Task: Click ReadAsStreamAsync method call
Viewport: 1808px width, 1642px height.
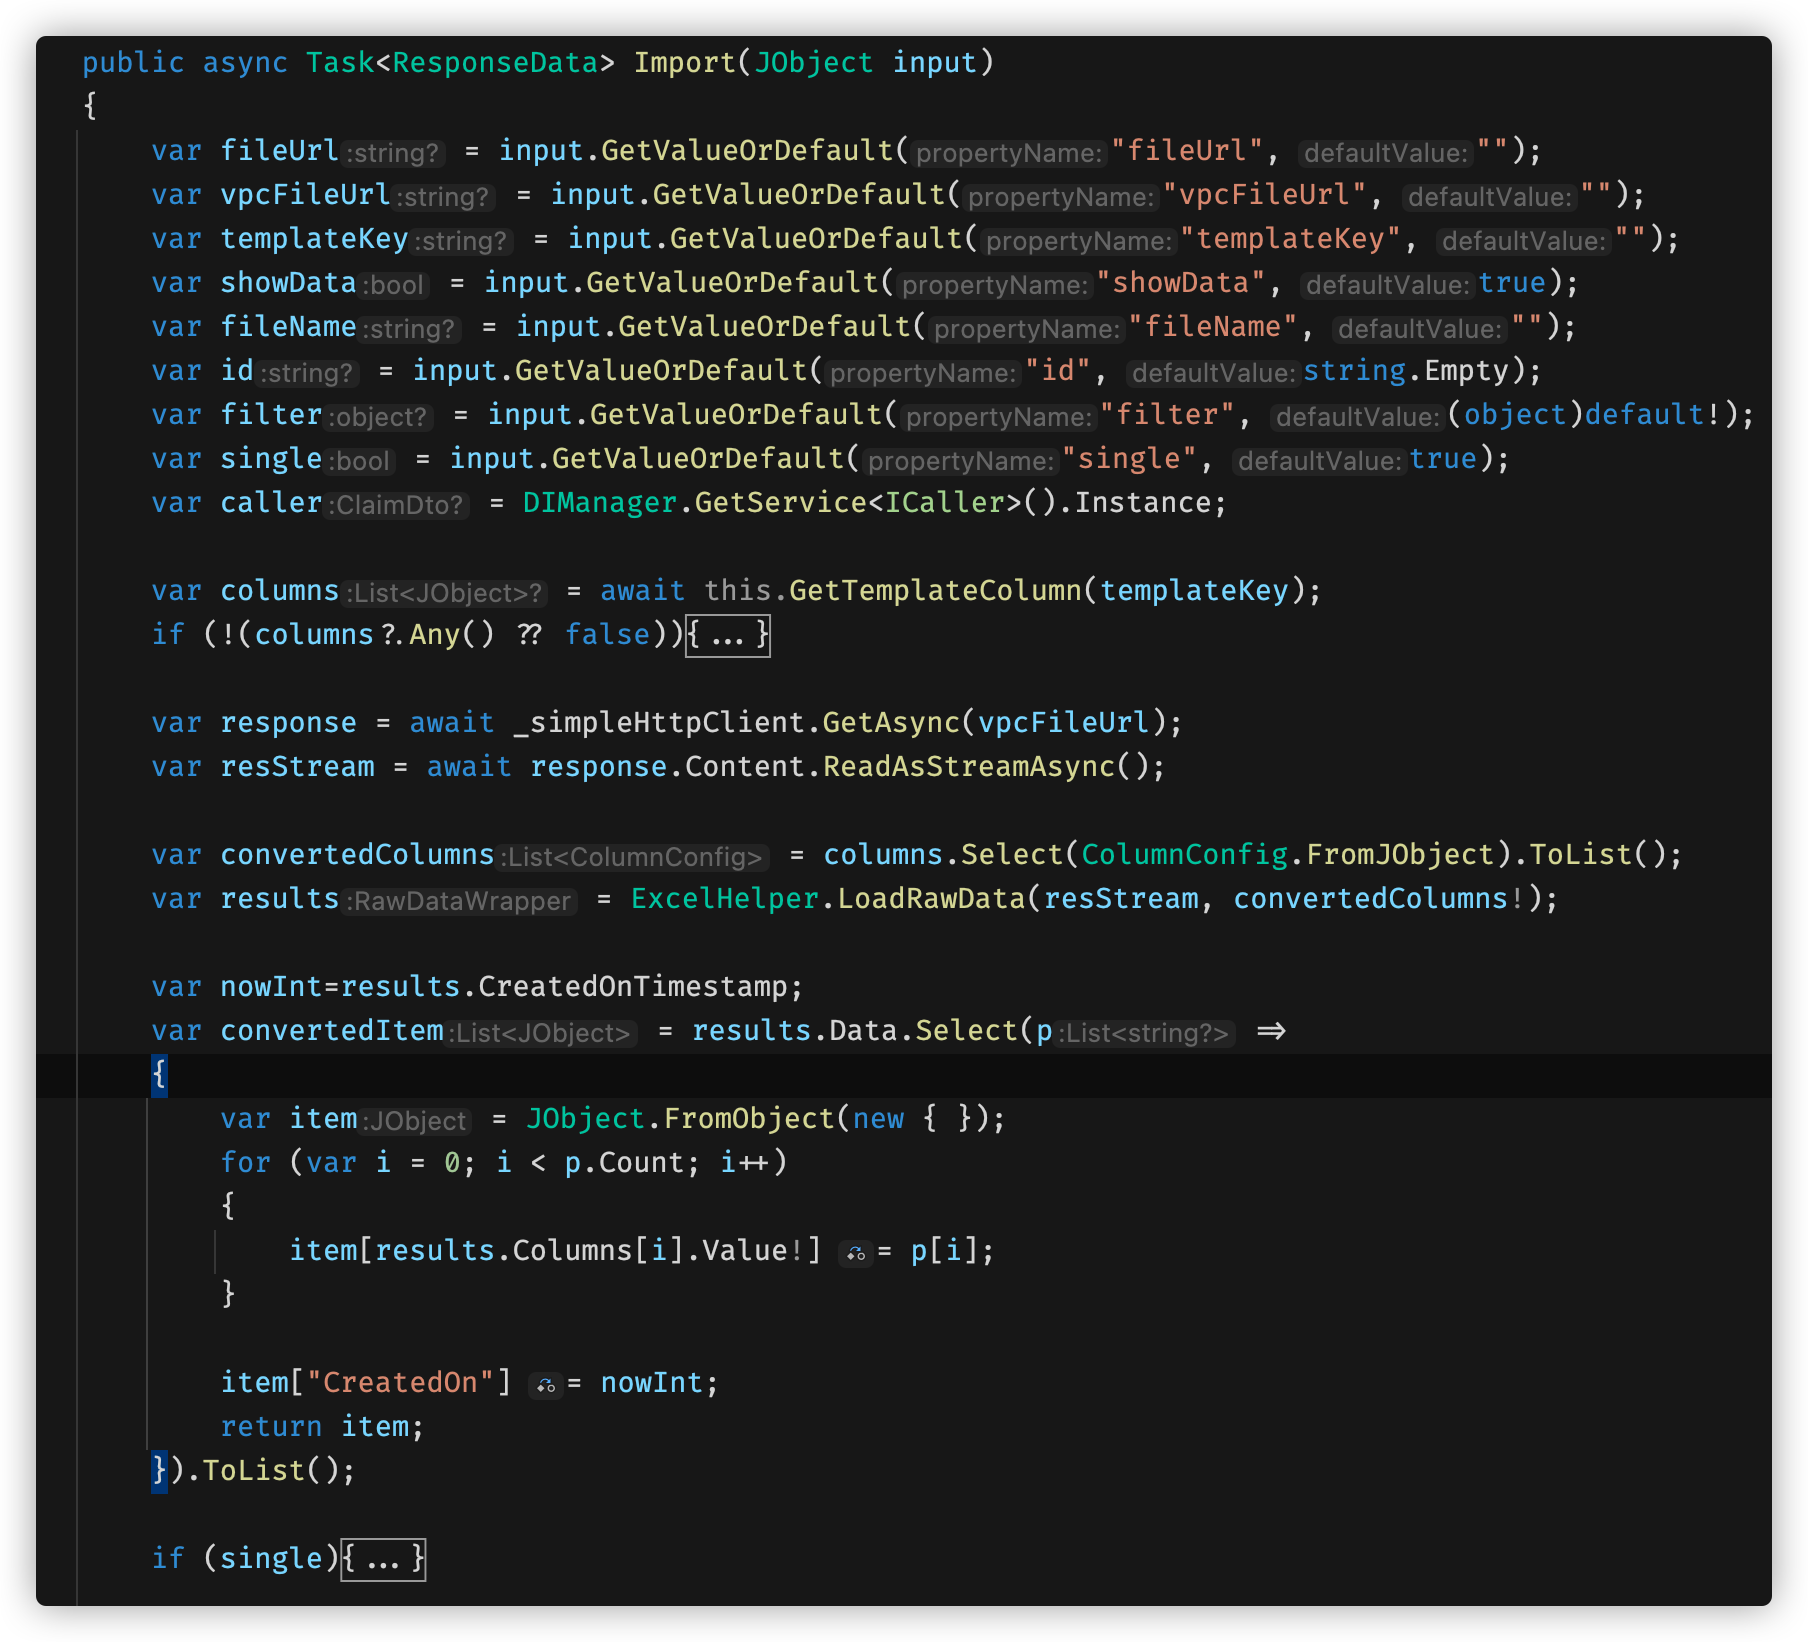Action: [x=968, y=766]
